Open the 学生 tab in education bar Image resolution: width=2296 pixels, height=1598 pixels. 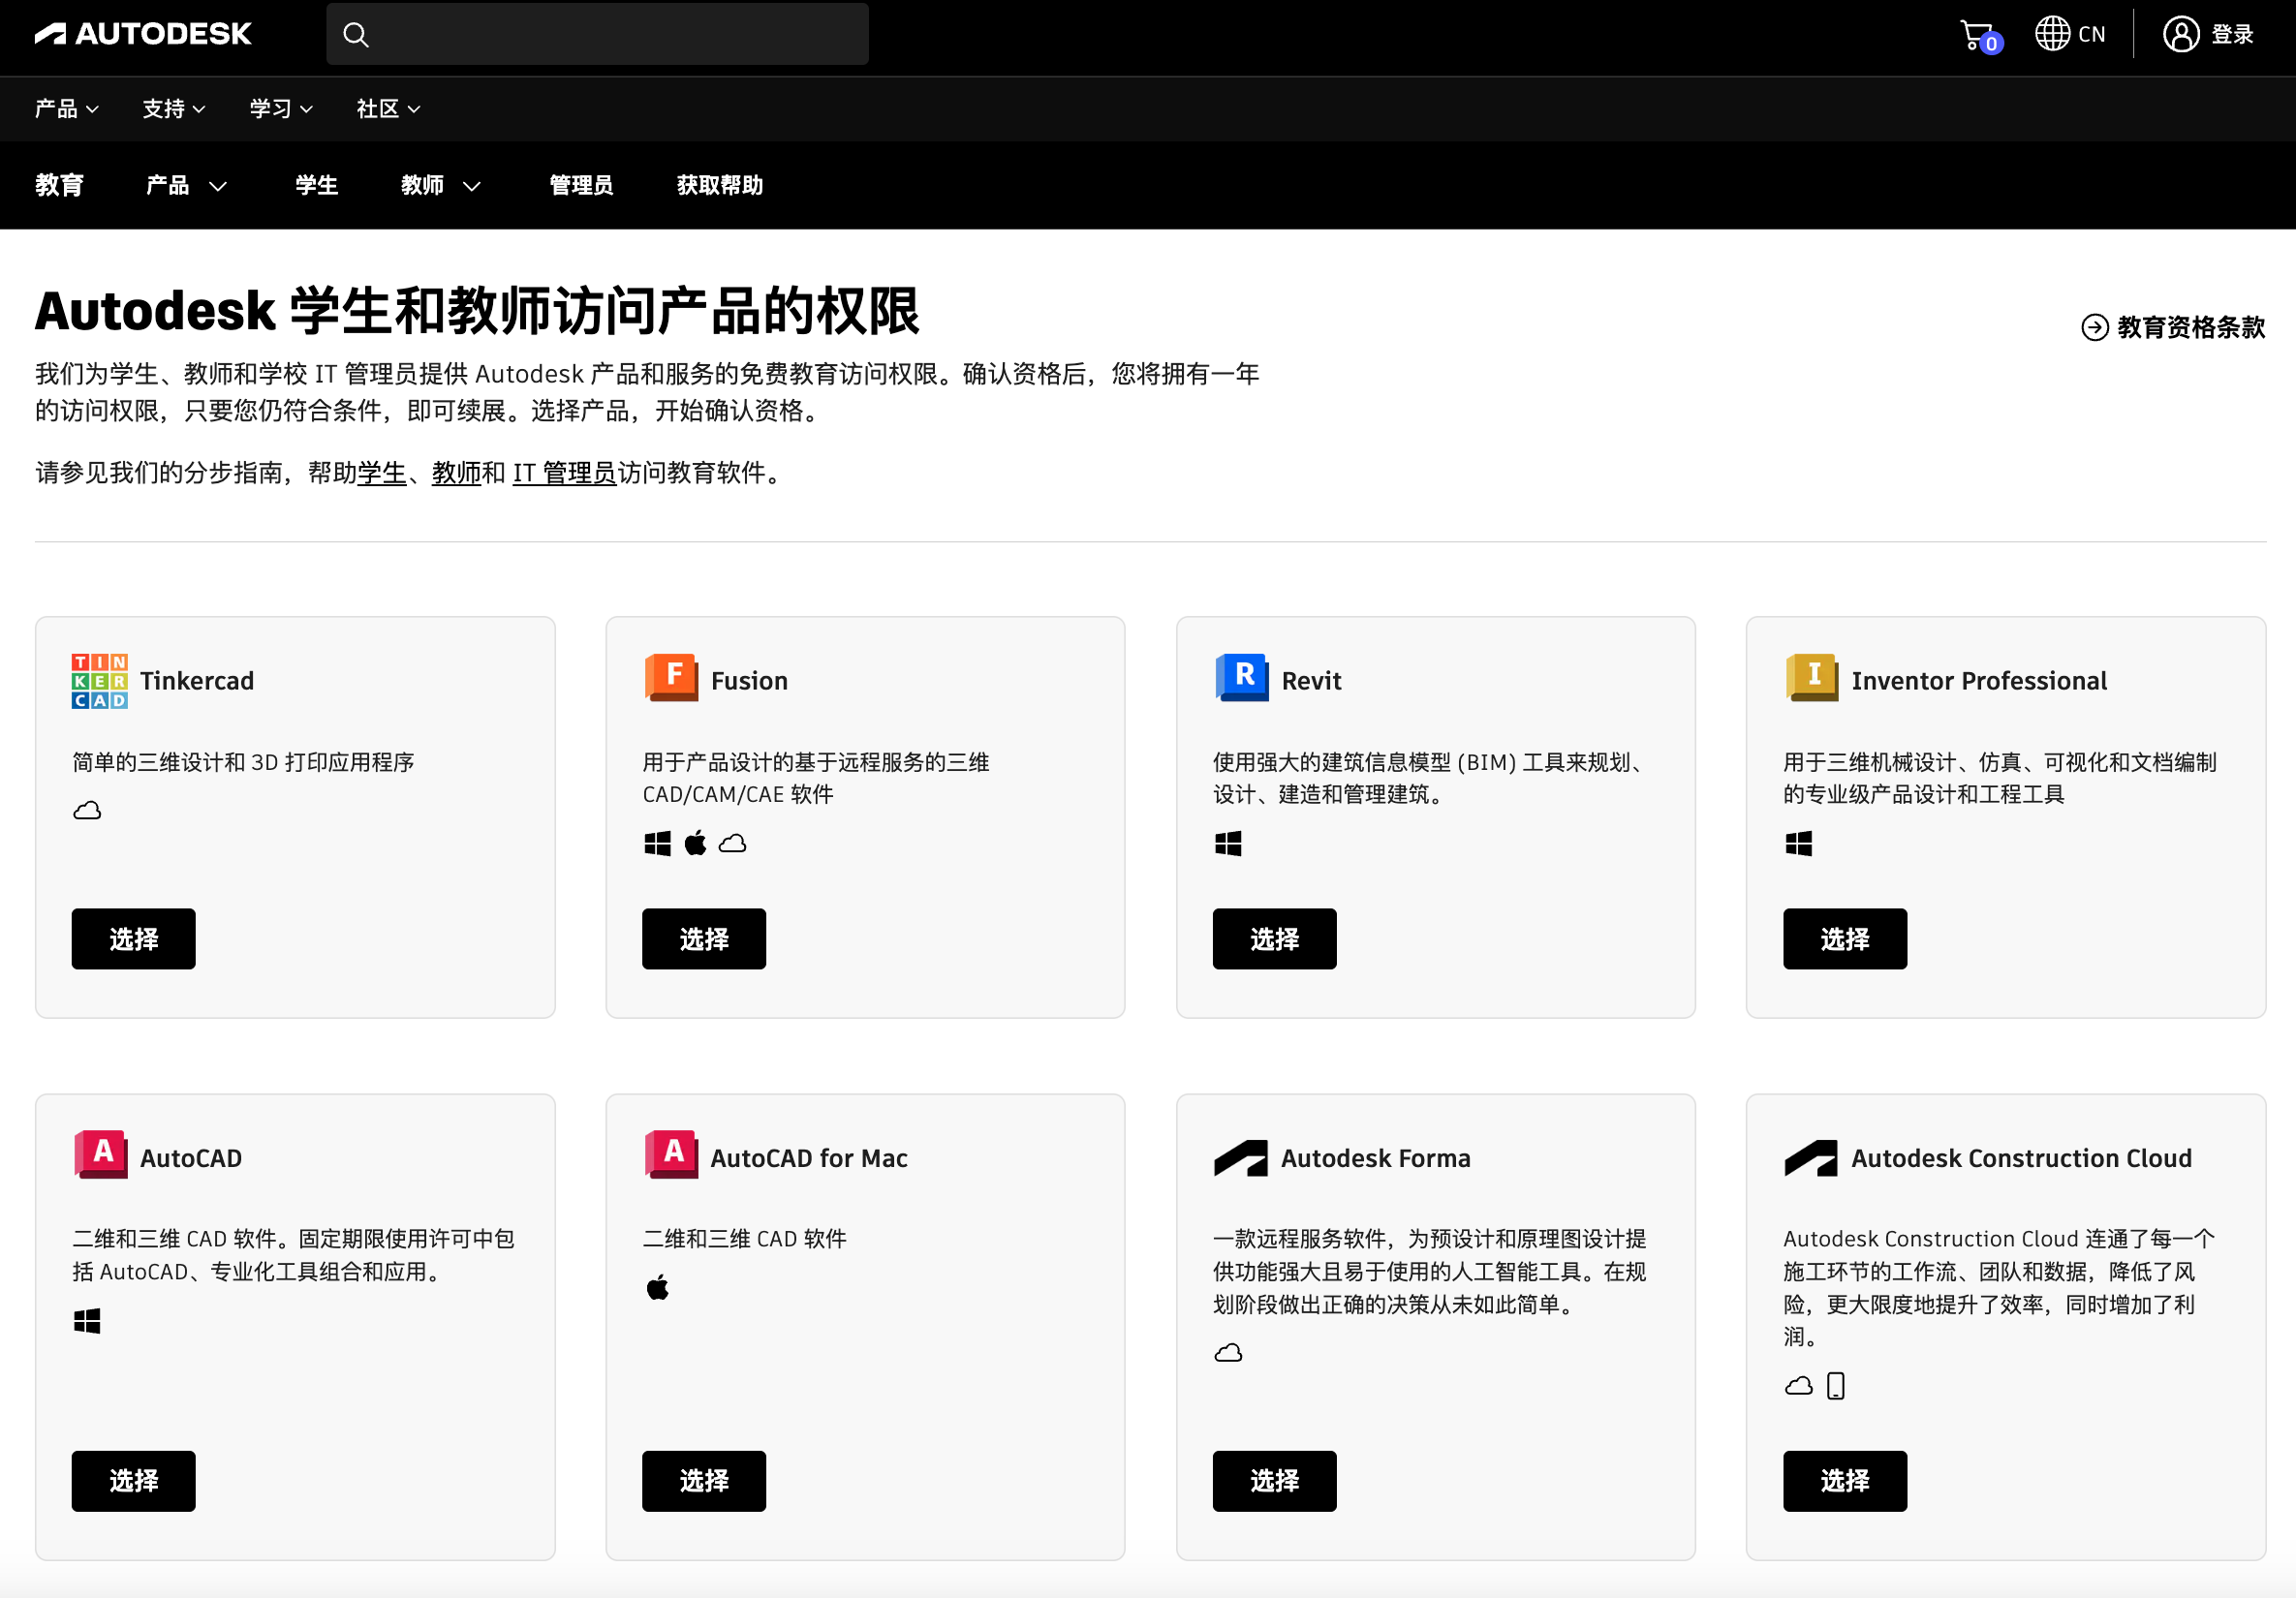(x=316, y=186)
